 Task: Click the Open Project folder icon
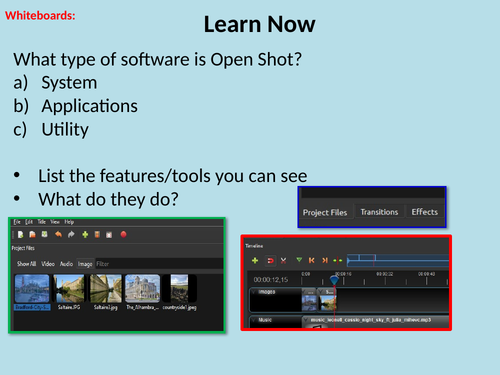pyautogui.click(x=32, y=235)
